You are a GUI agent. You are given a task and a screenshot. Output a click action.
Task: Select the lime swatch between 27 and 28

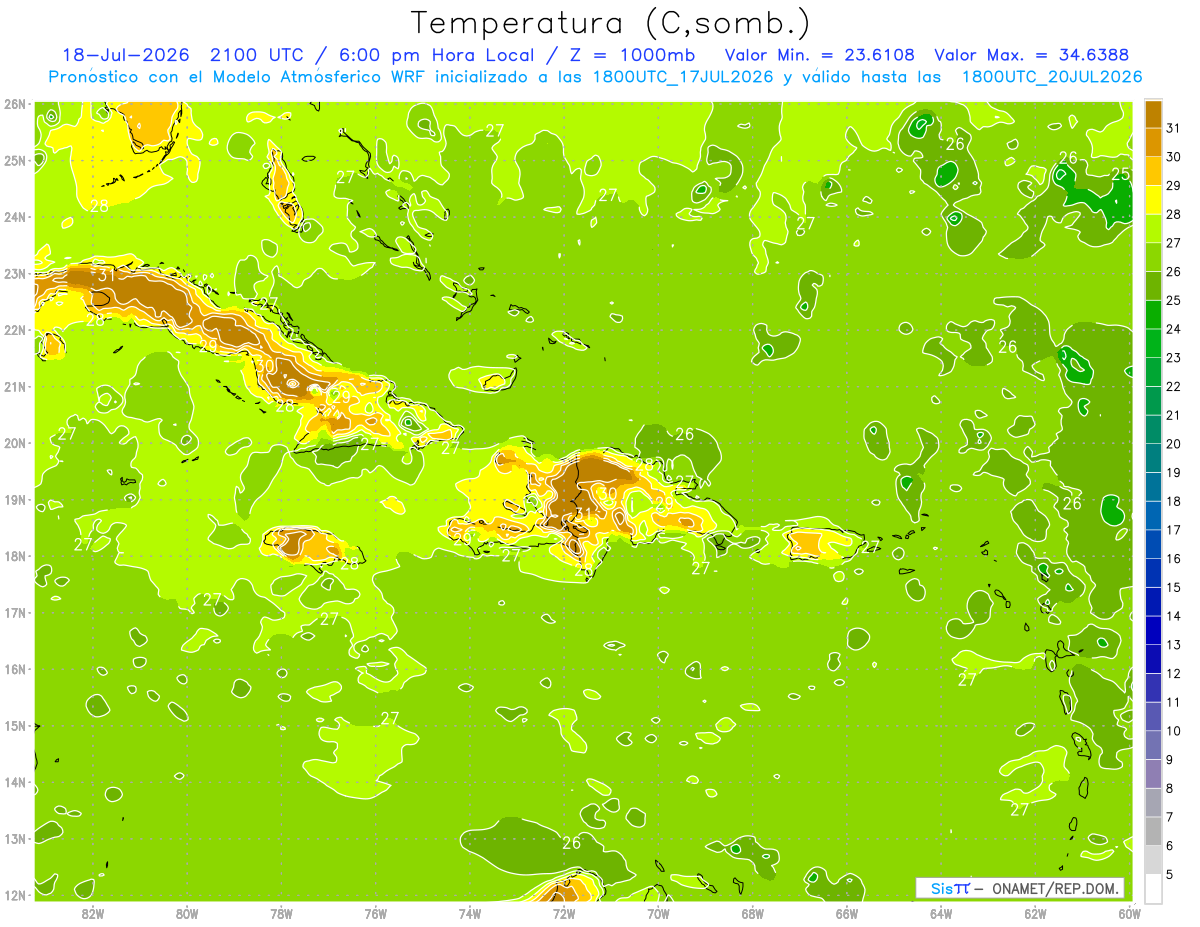point(1153,228)
